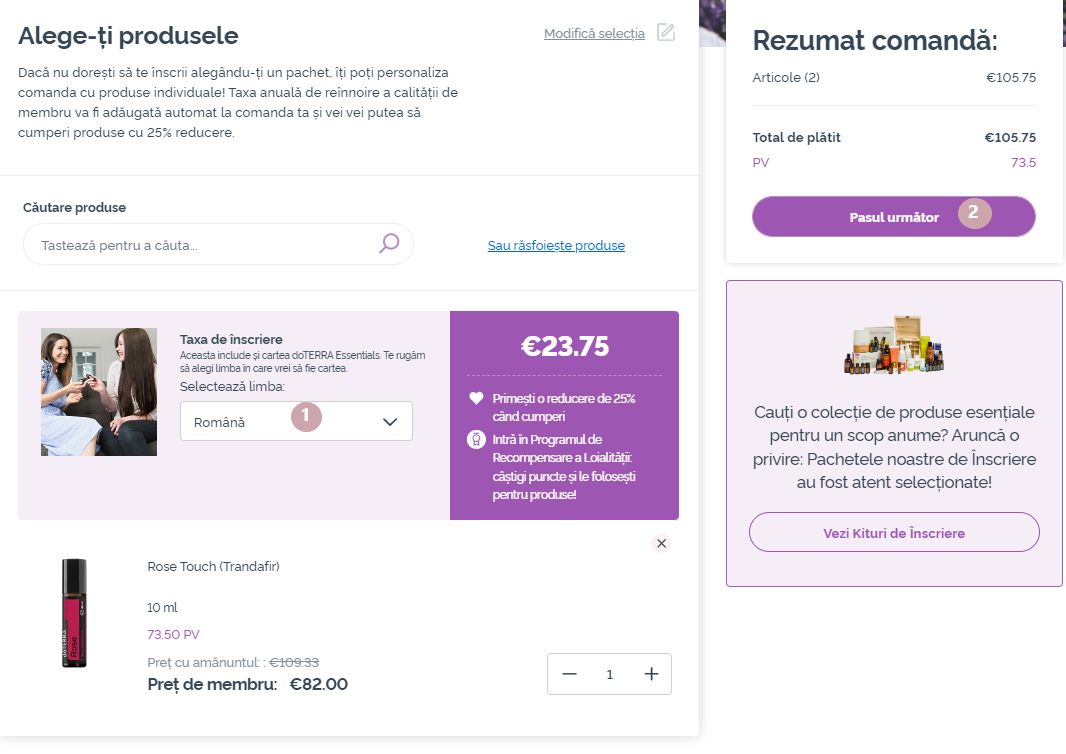The image size is (1066, 754).
Task: Click the €23.75 enrollment fee price
Action: point(564,347)
